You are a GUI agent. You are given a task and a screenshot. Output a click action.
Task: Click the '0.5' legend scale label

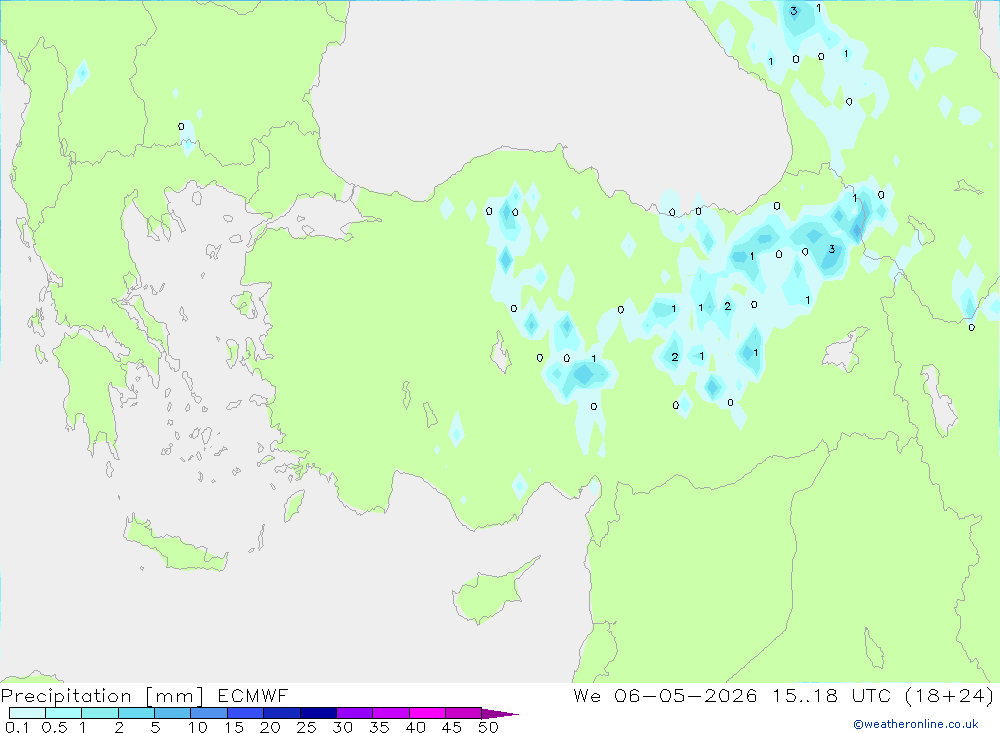54,727
